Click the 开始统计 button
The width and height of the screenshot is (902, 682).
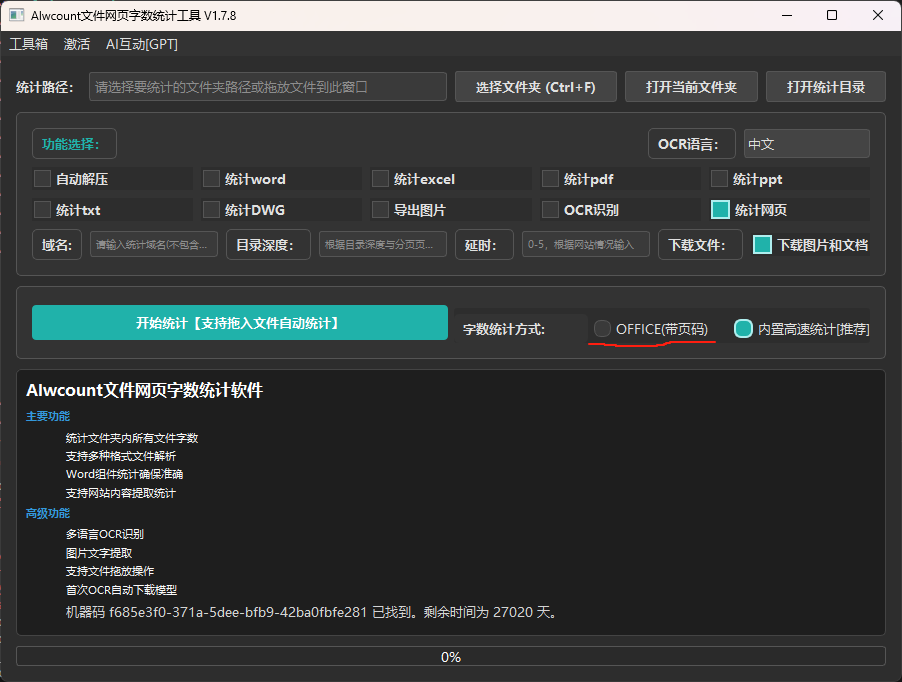pos(240,323)
